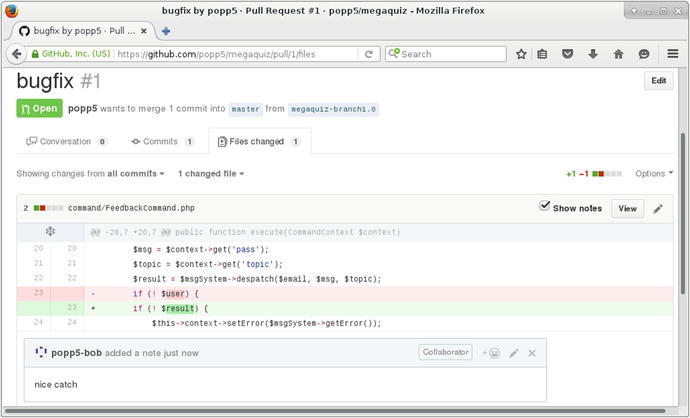
Task: Open the megaquiz-branch1.0 branch link
Action: [x=333, y=109]
